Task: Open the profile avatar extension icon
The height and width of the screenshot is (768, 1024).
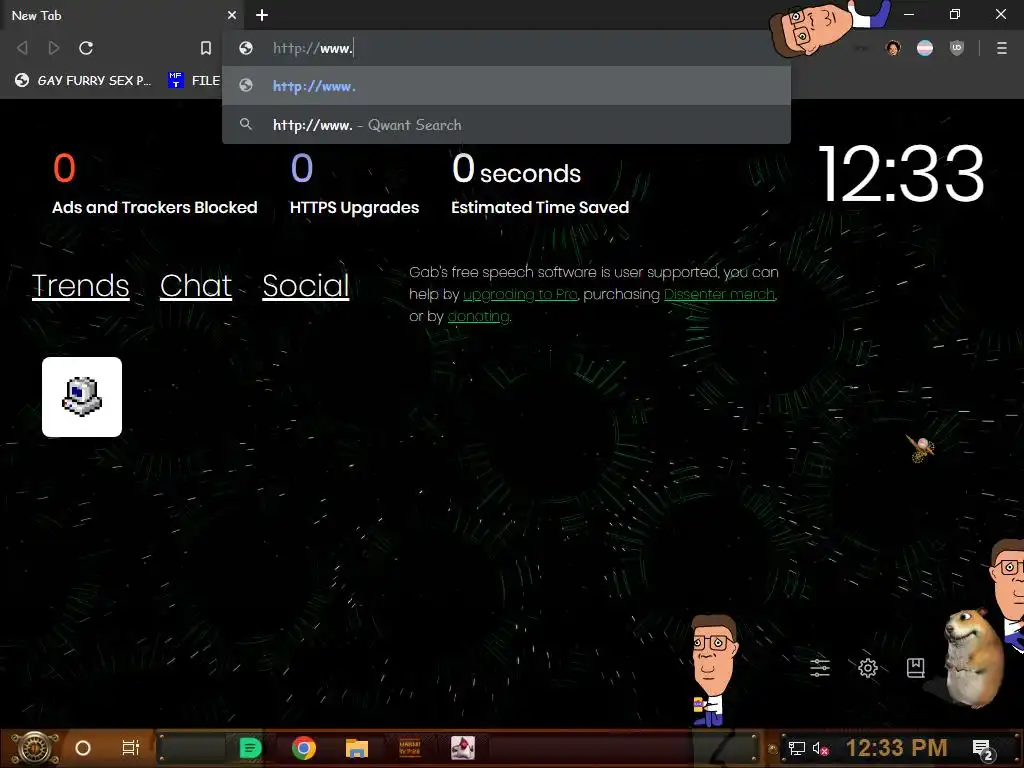Action: tap(893, 48)
